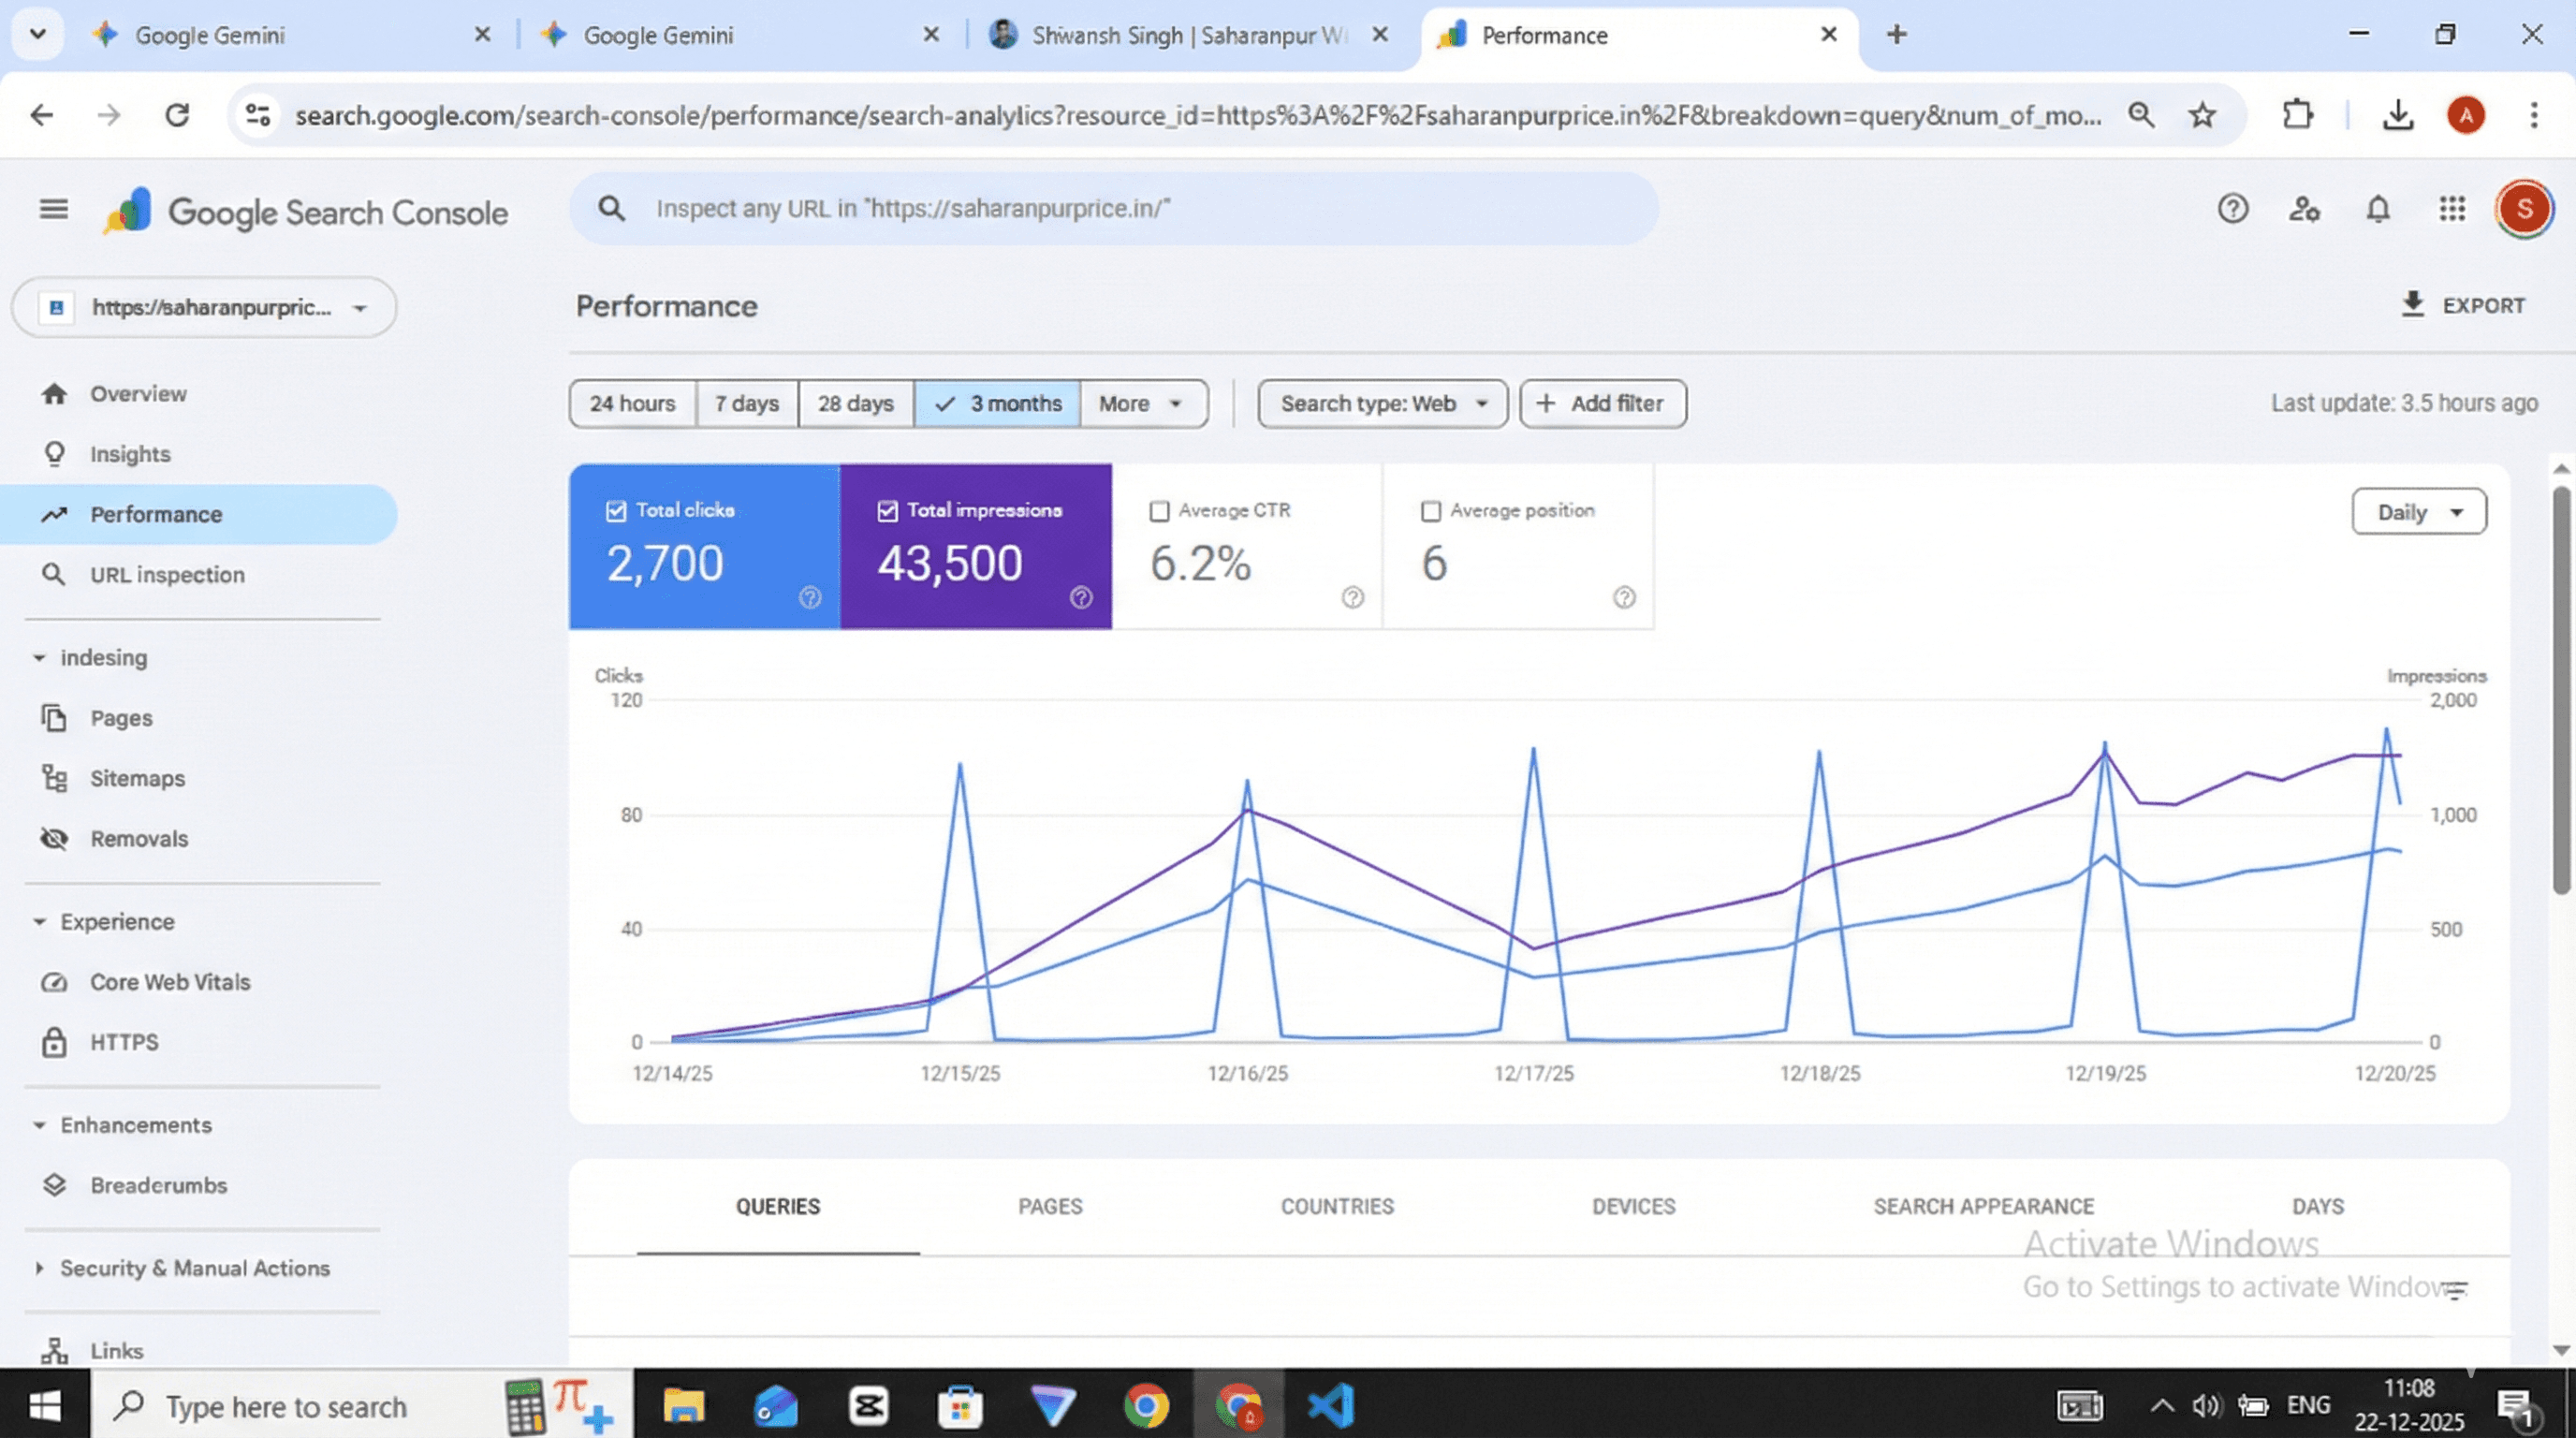Enable the Average CTR checkbox
This screenshot has height=1438, width=2576.
pos(1159,511)
